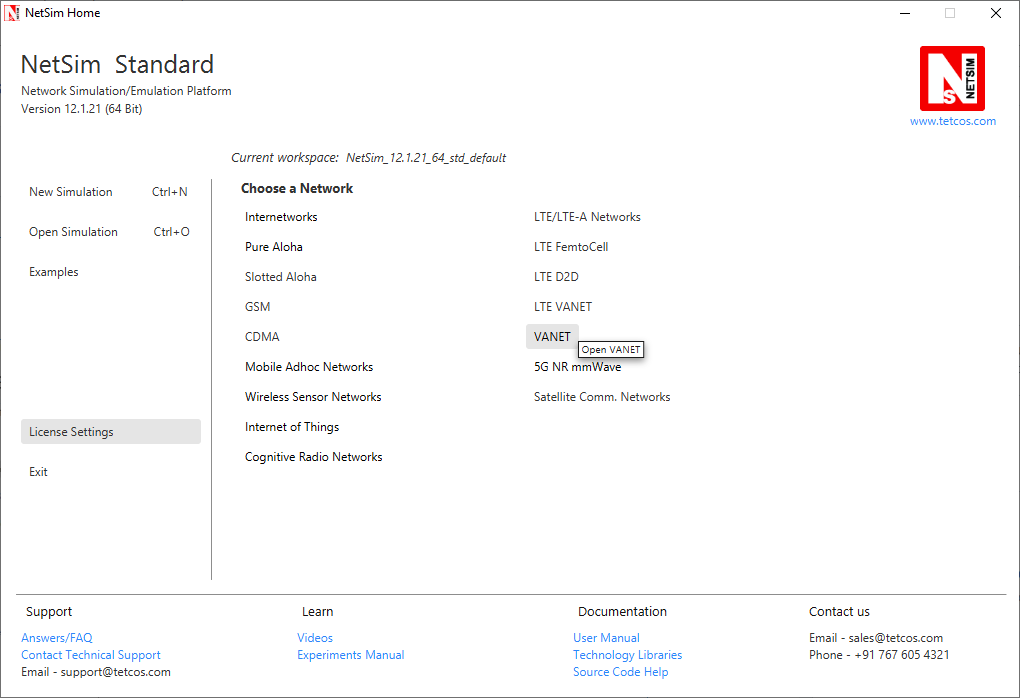Minimize the NetSim Home window

click(905, 13)
